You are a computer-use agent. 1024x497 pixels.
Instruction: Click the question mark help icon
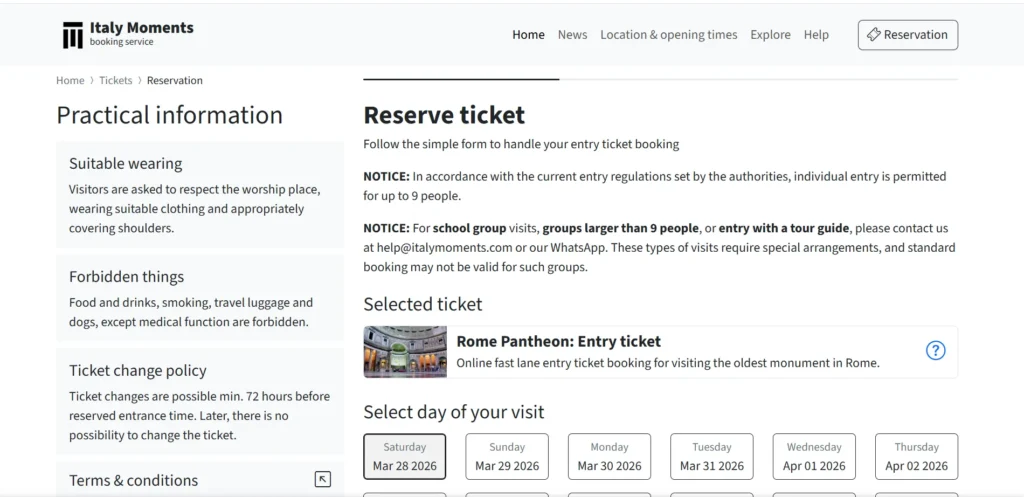[x=935, y=351]
